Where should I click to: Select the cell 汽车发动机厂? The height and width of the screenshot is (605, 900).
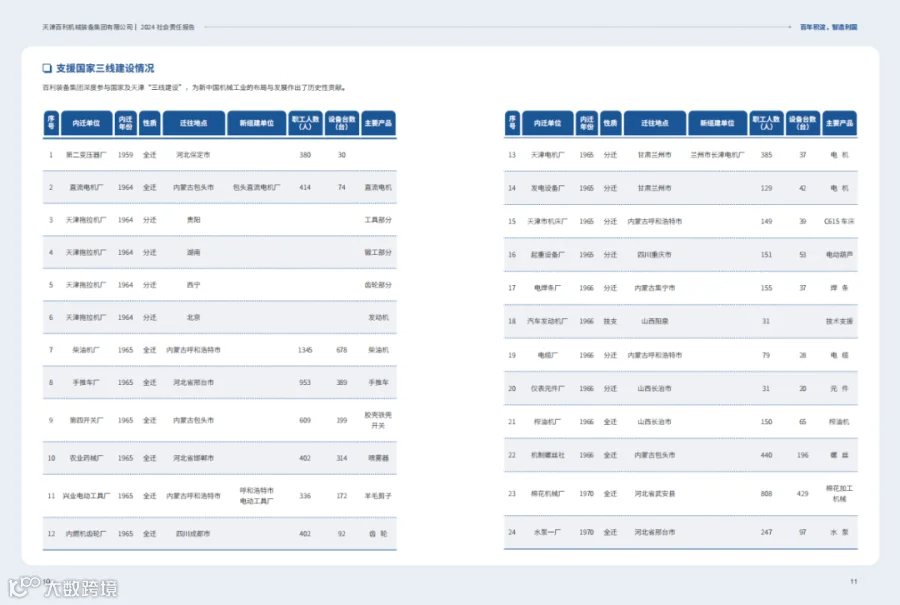click(x=548, y=321)
